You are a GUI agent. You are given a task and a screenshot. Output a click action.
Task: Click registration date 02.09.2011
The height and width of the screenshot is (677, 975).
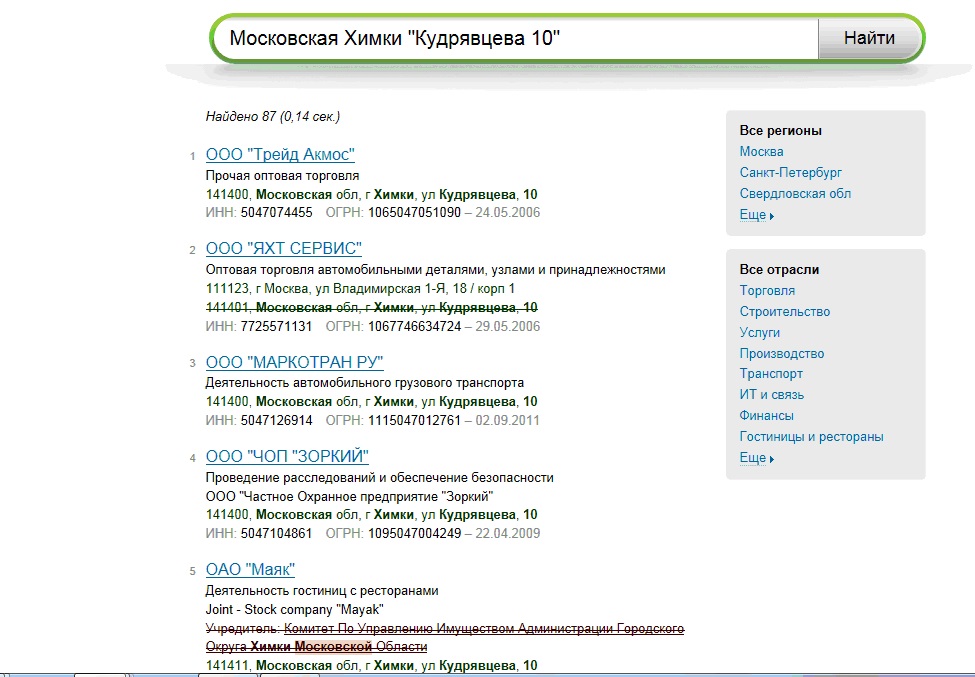507,420
